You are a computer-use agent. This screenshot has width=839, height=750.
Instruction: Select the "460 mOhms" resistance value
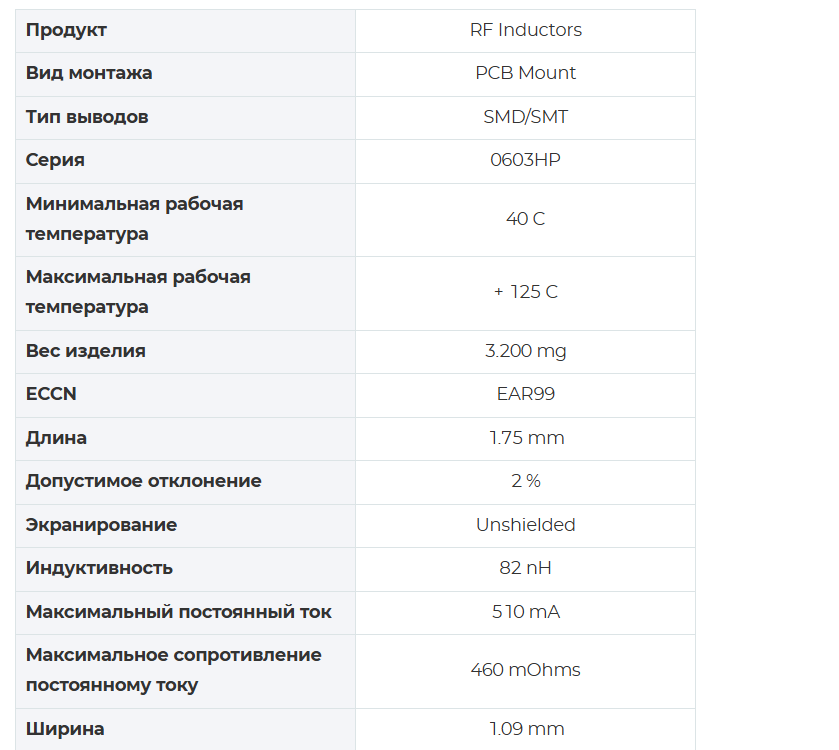click(x=525, y=670)
